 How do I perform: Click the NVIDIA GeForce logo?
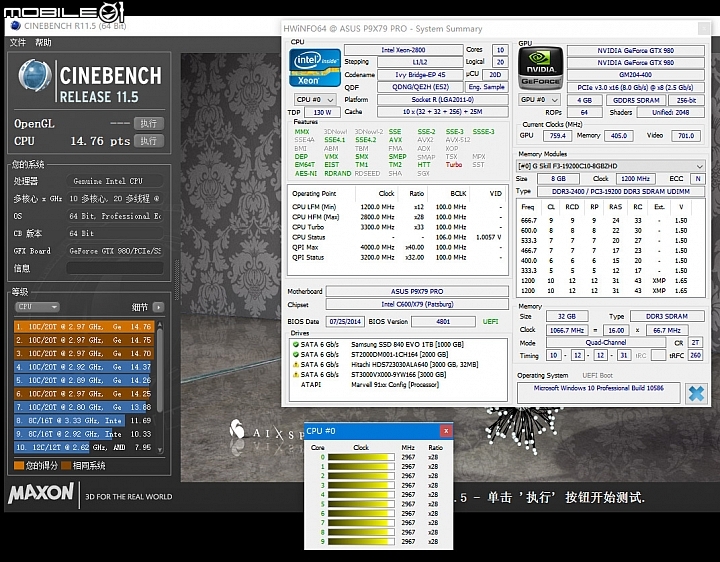click(x=540, y=68)
